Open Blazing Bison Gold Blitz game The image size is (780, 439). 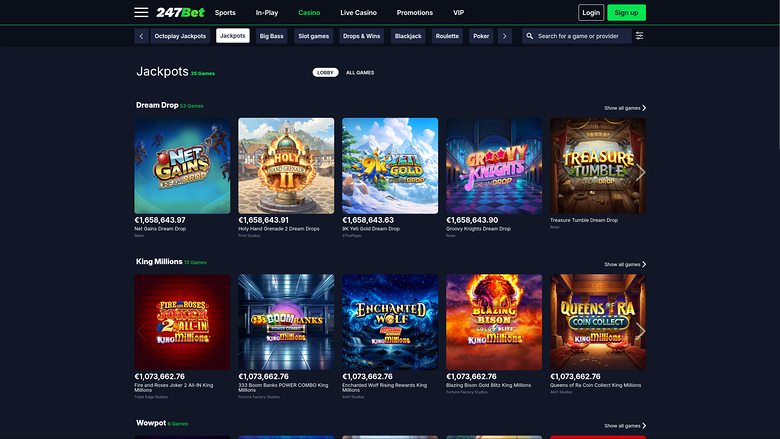tap(494, 322)
